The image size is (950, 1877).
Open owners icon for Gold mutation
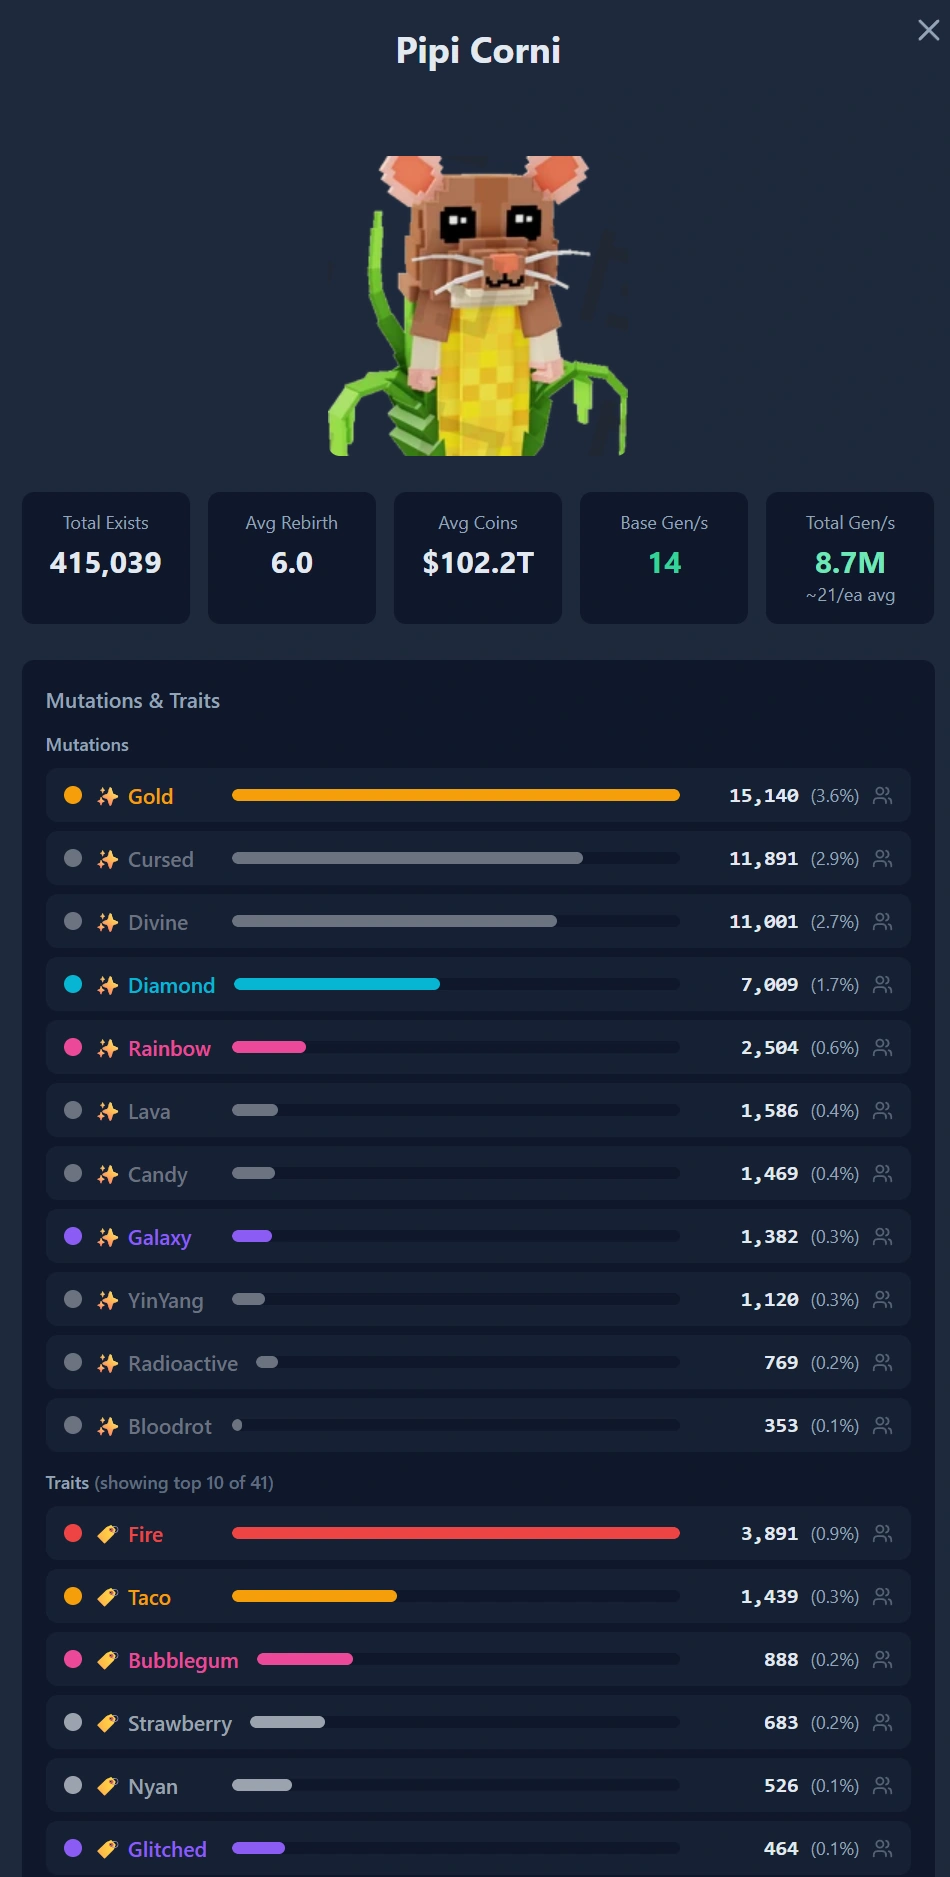tap(882, 796)
